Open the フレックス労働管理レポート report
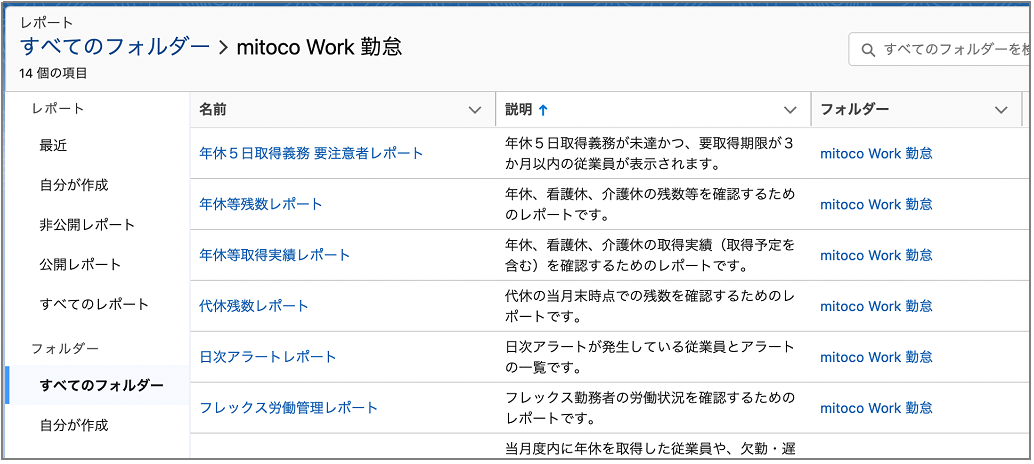The height and width of the screenshot is (464, 1034). [289, 408]
